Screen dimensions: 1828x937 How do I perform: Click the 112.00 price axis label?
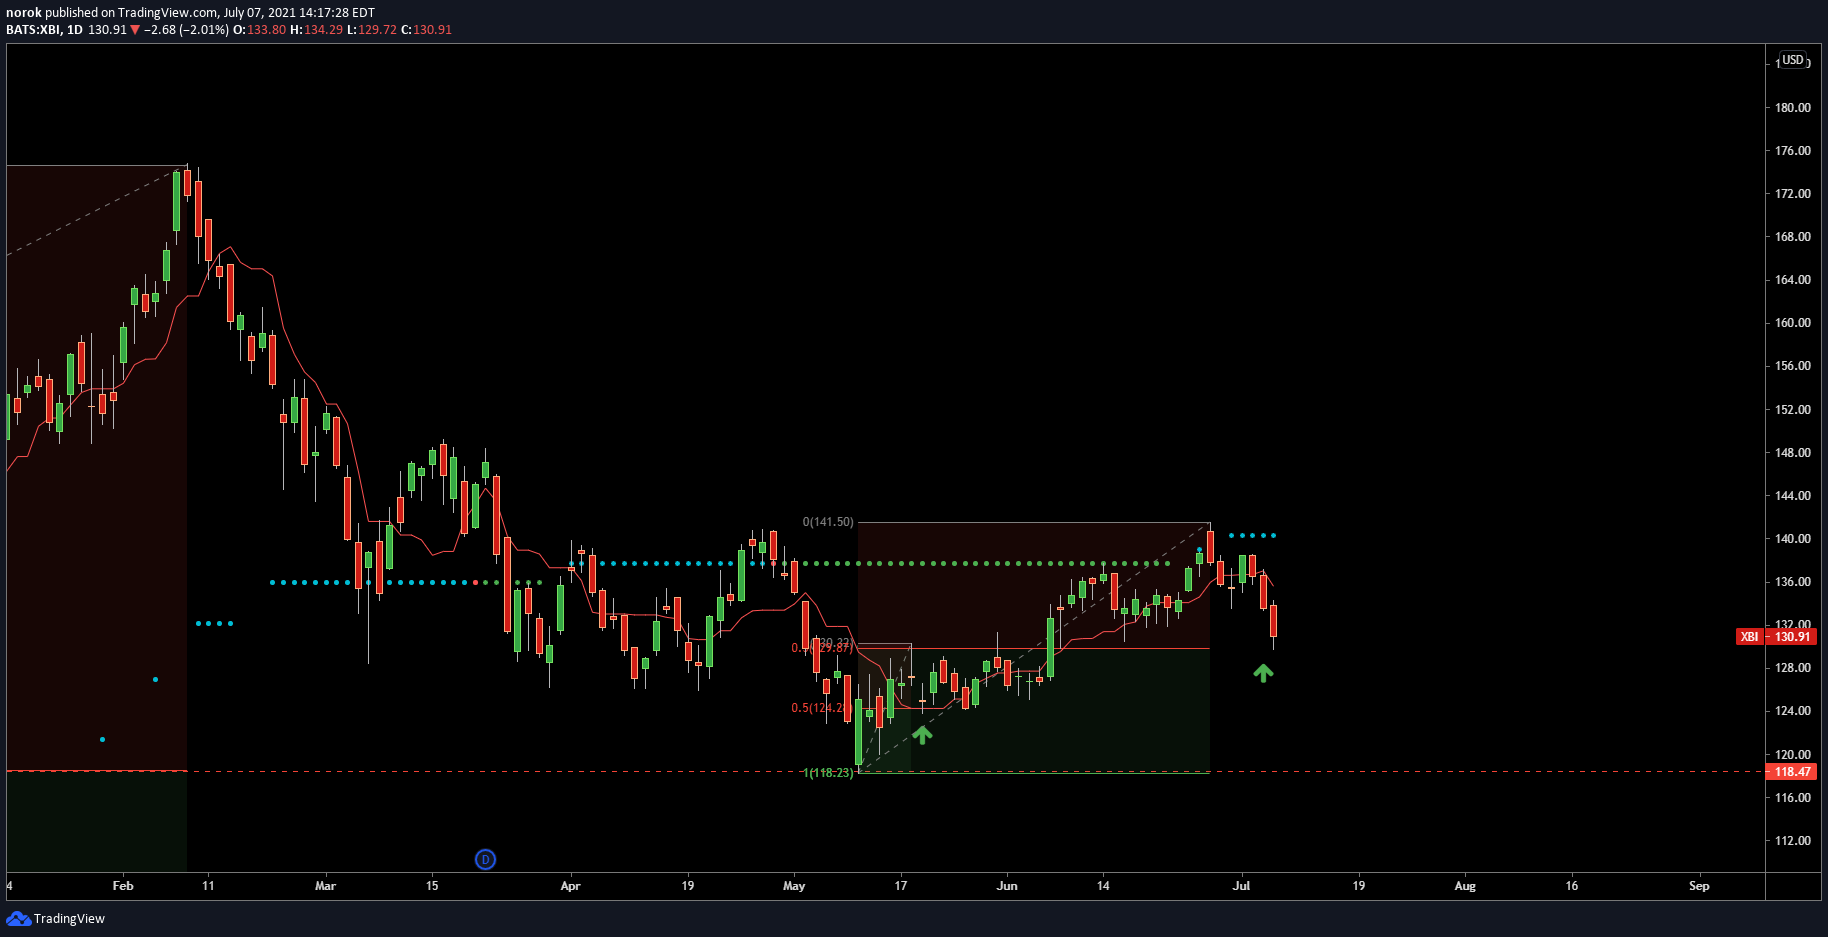pos(1793,840)
